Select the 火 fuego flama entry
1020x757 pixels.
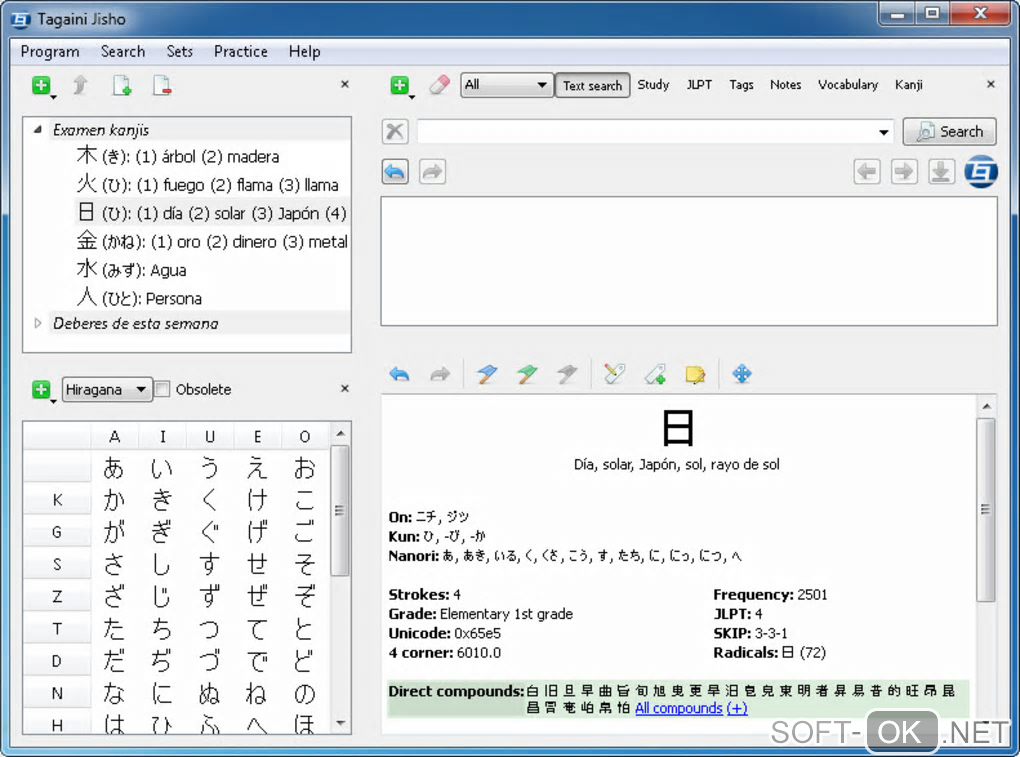tap(208, 185)
